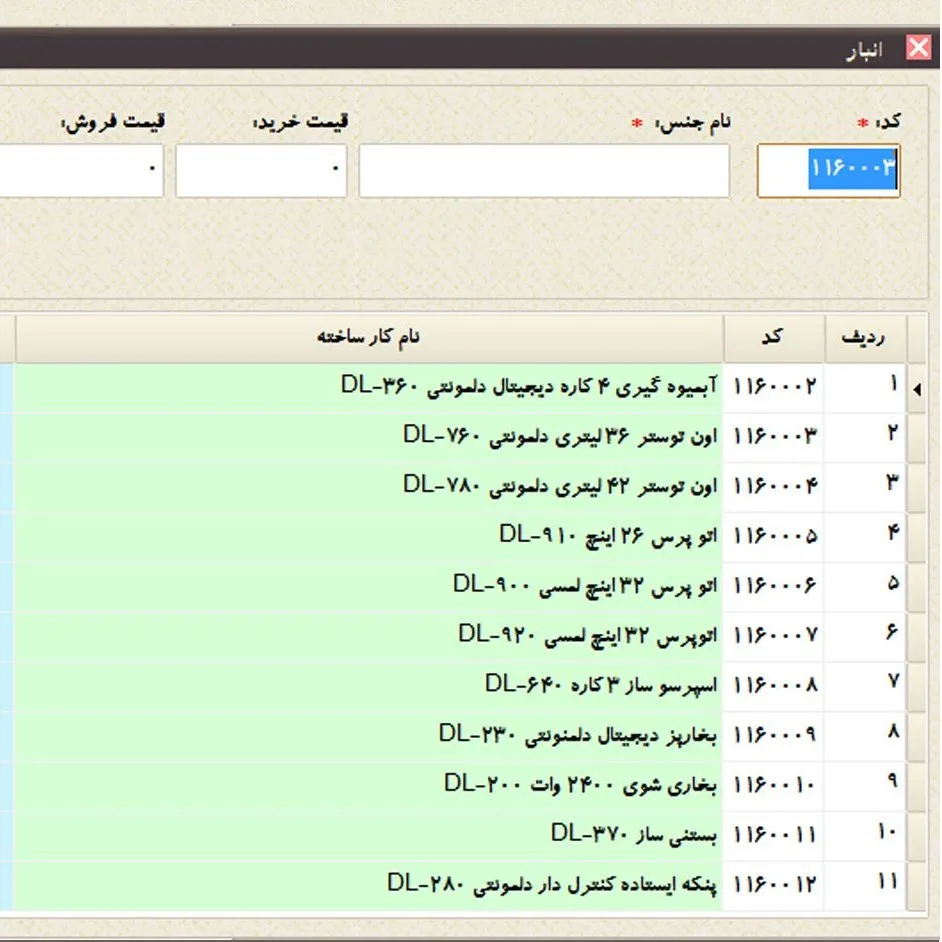This screenshot has width=942, height=942.
Task: Click code cell 1160010
Action: [775, 785]
